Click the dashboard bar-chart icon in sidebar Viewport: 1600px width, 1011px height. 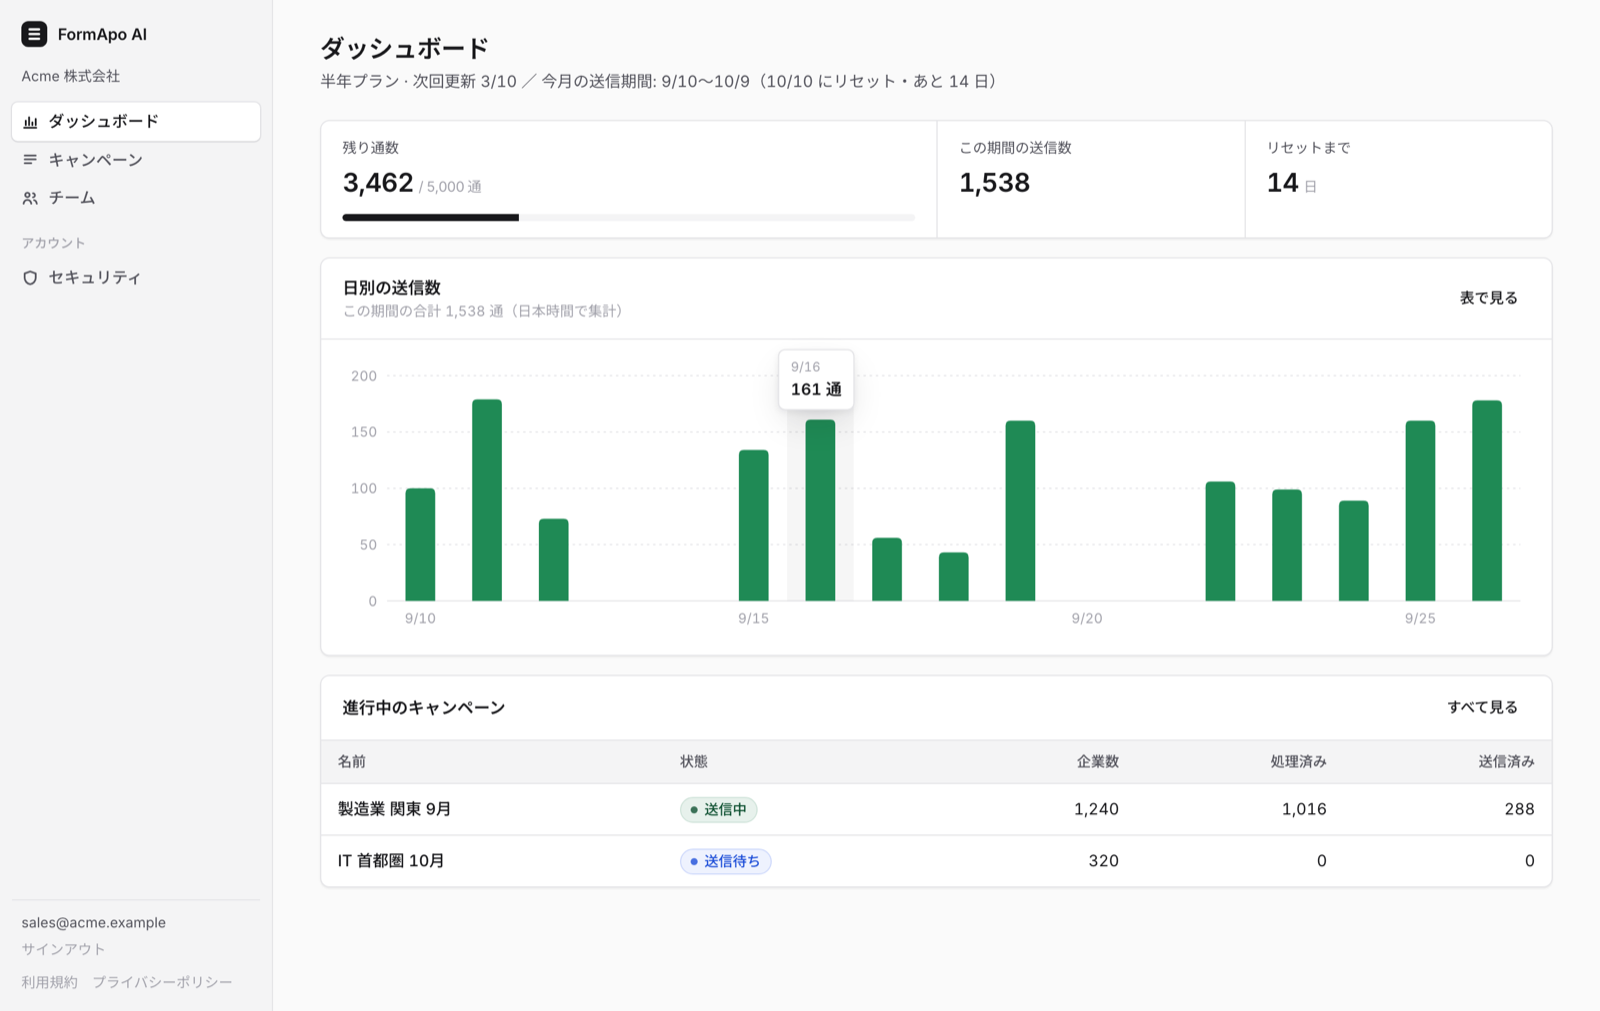[30, 122]
